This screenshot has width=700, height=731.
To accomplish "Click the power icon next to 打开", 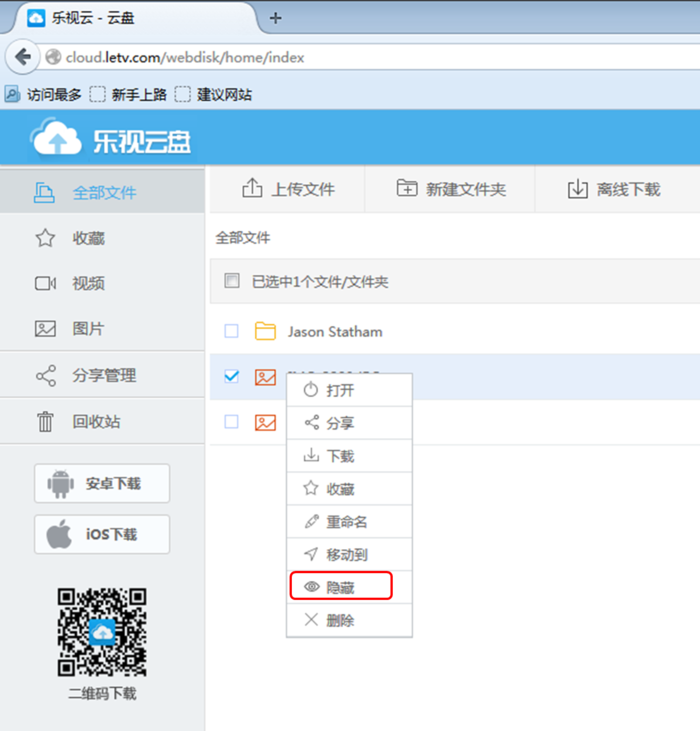I will [x=311, y=389].
